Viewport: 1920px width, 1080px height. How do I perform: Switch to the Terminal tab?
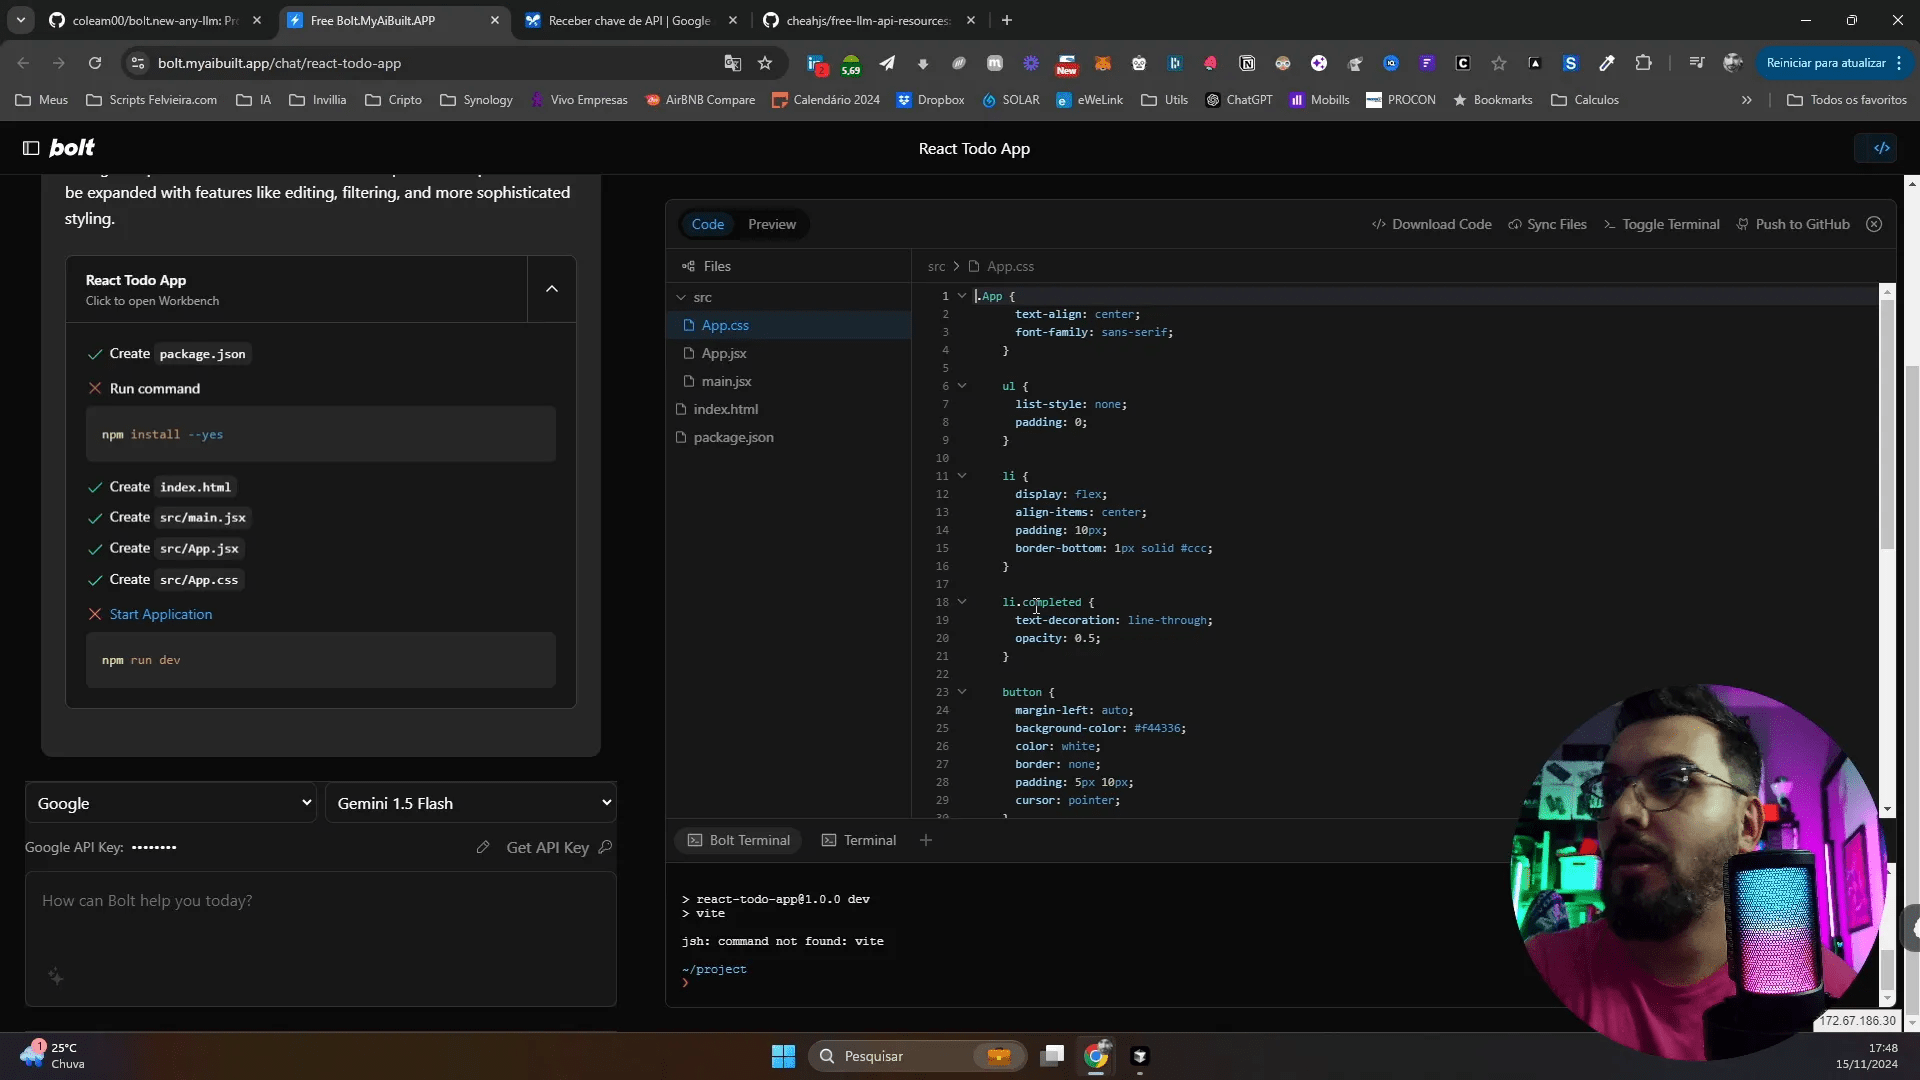[859, 840]
